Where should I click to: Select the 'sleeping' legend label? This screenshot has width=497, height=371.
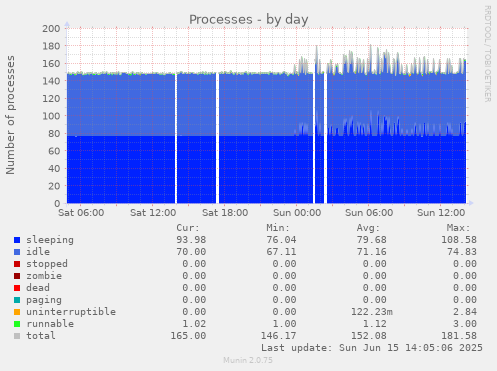click(x=50, y=240)
